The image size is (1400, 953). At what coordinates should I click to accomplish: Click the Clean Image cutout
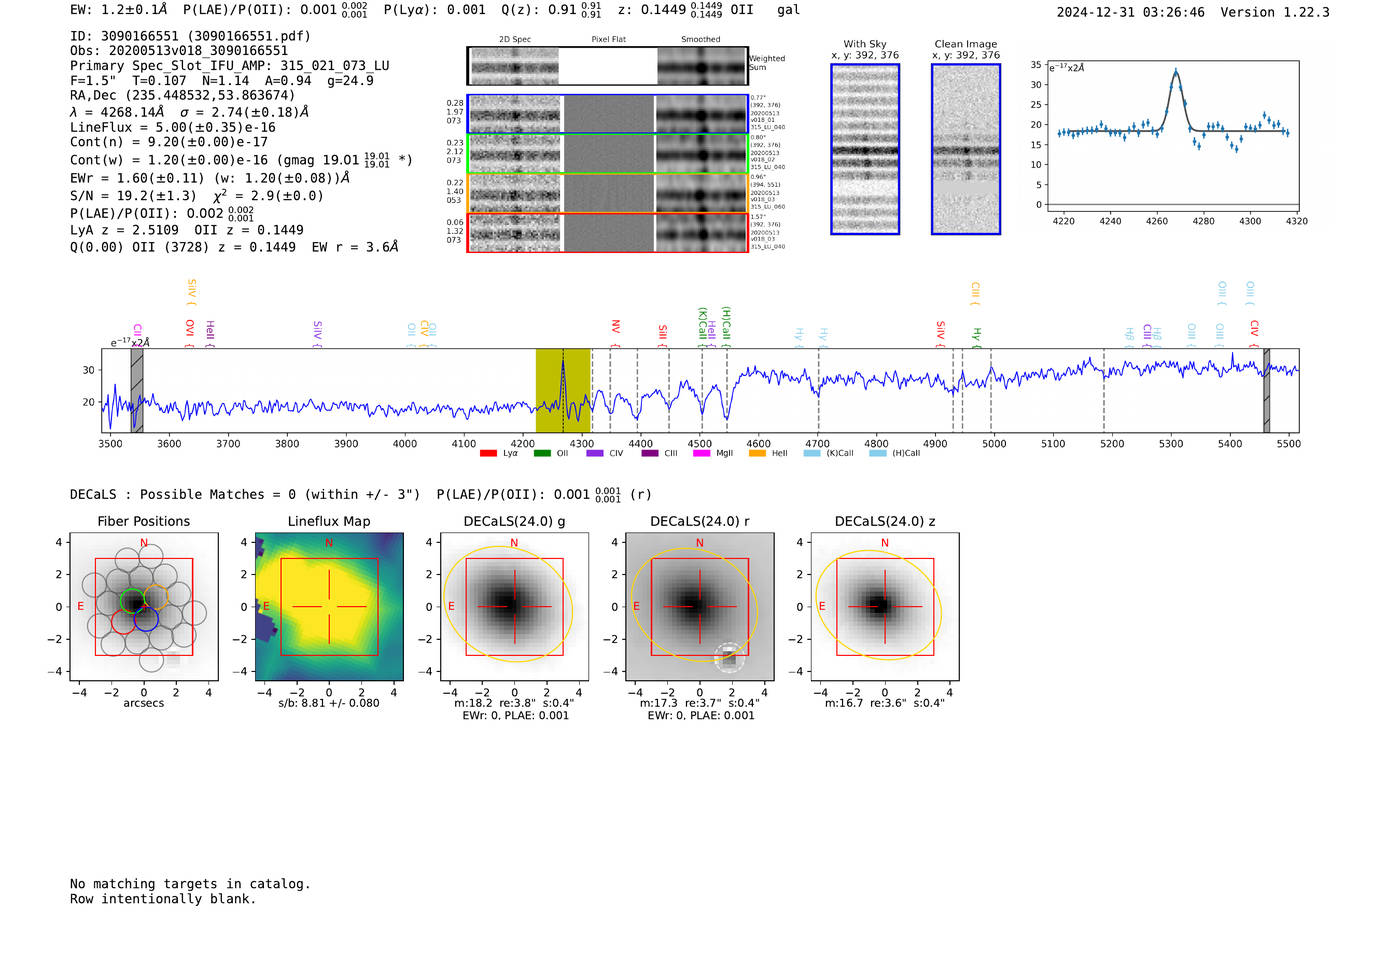[966, 149]
